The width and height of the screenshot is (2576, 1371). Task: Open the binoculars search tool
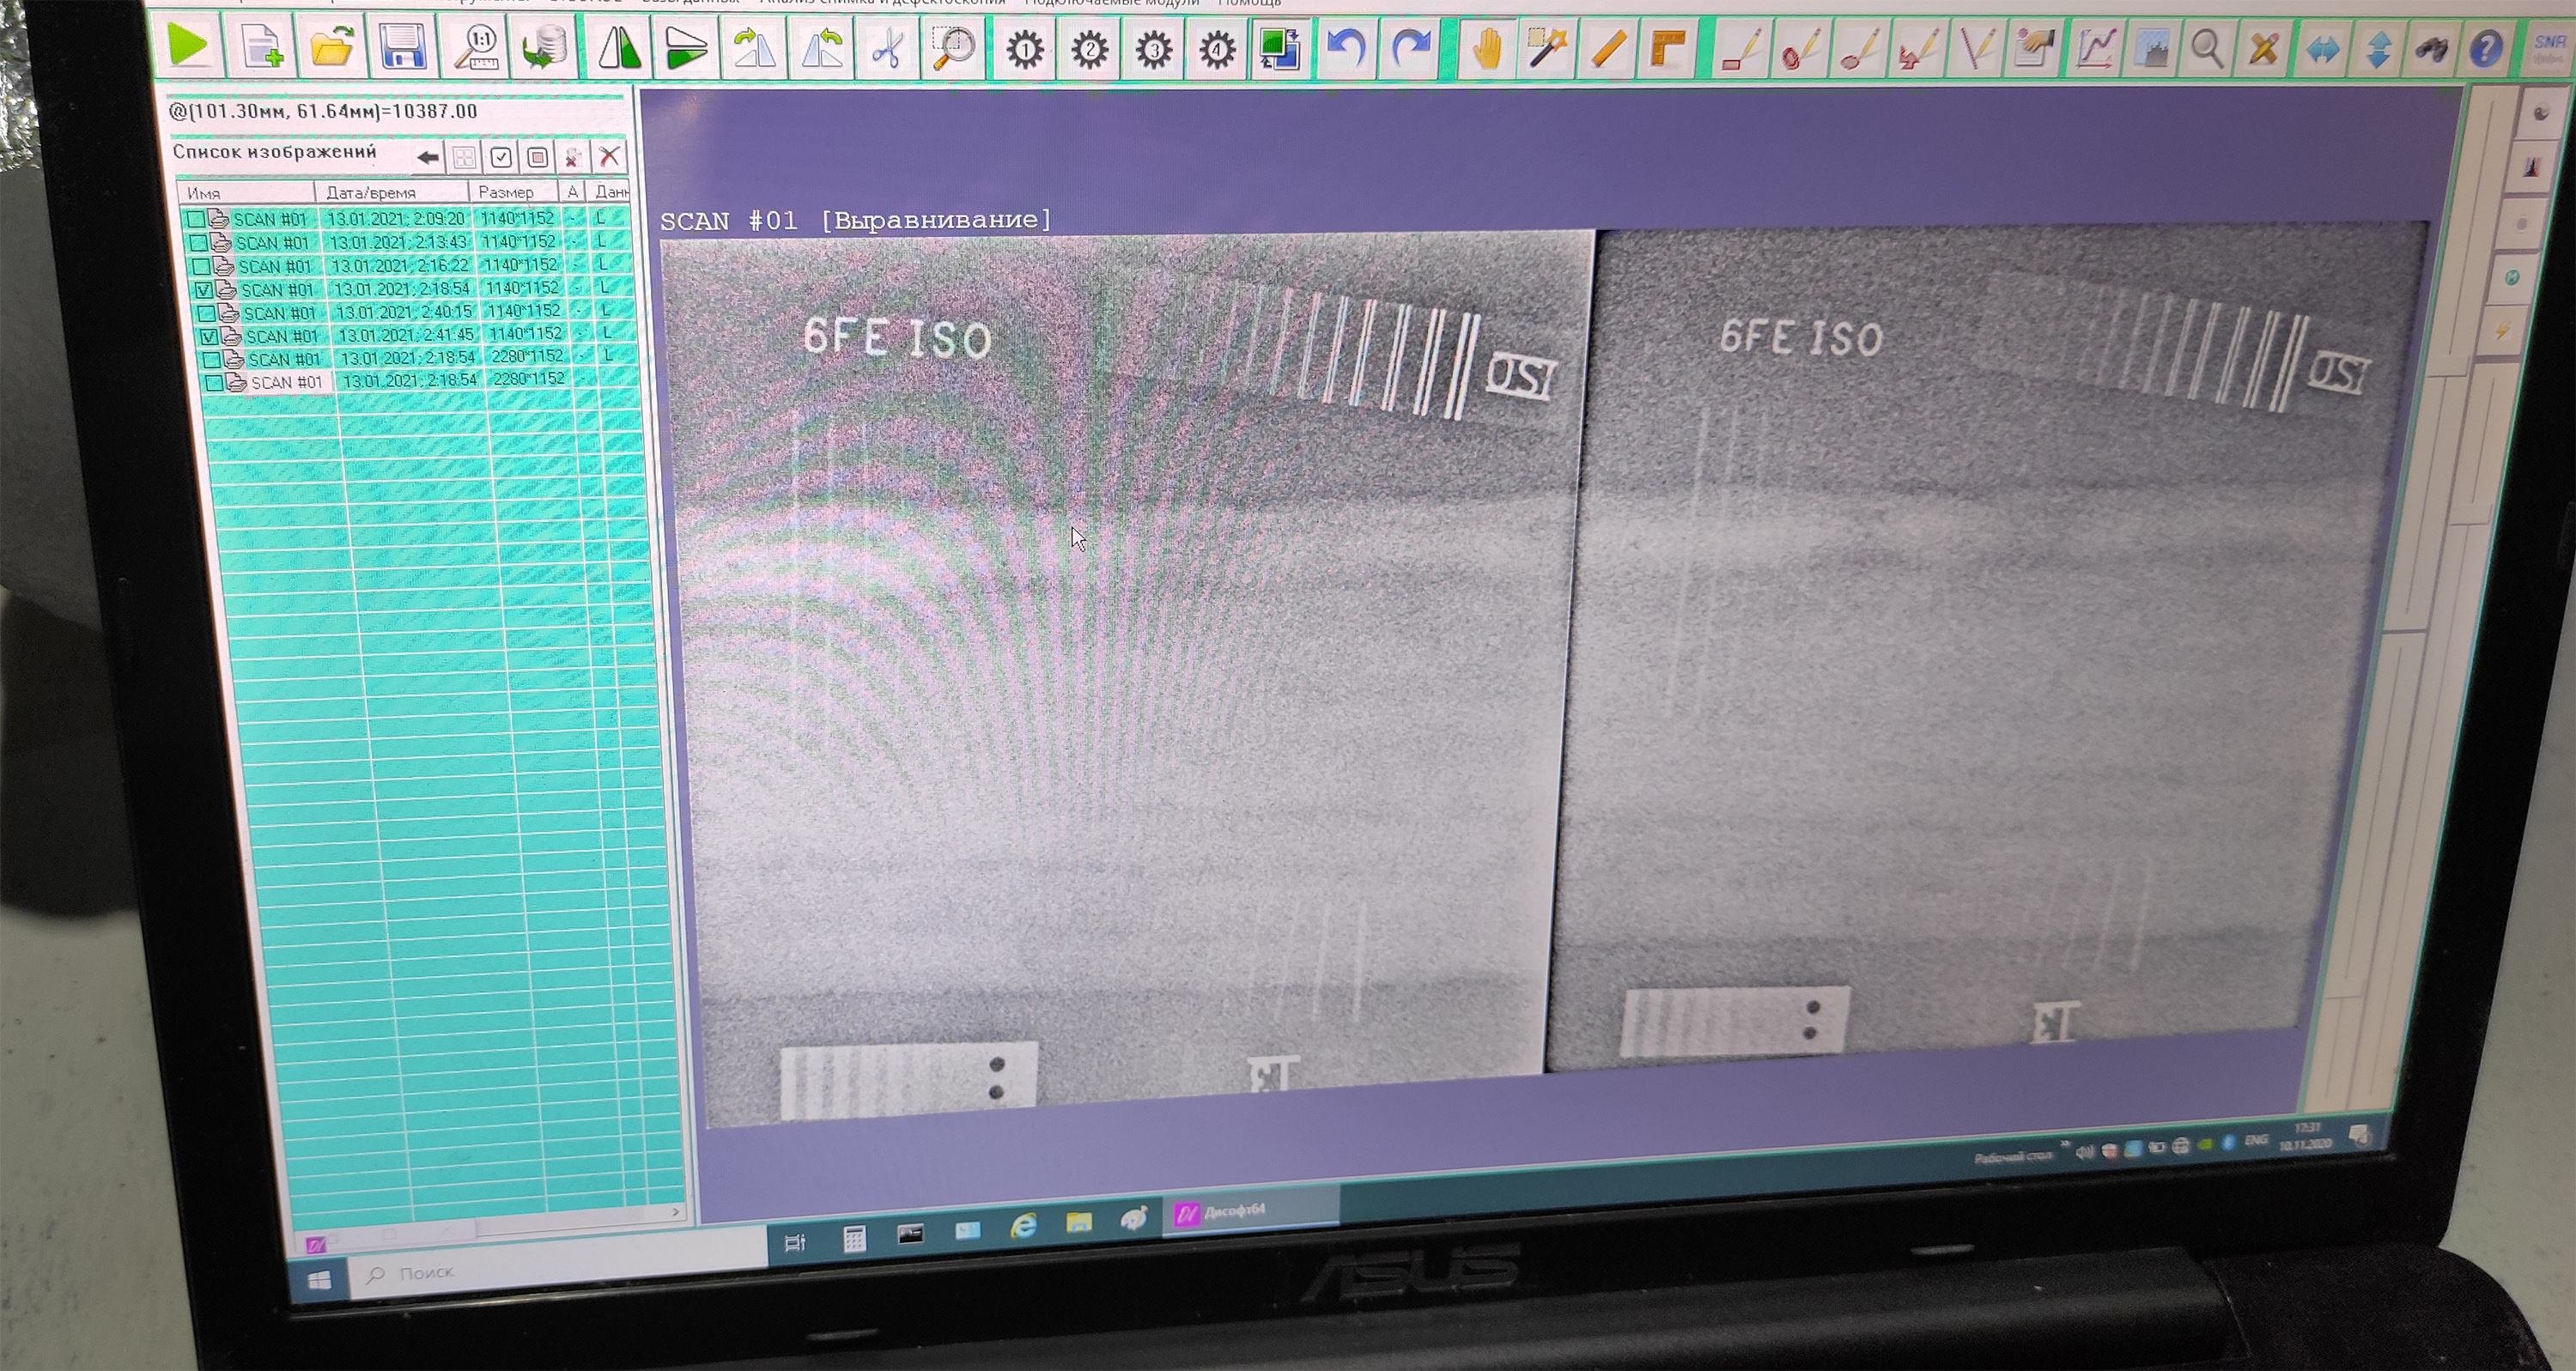[x=2431, y=49]
